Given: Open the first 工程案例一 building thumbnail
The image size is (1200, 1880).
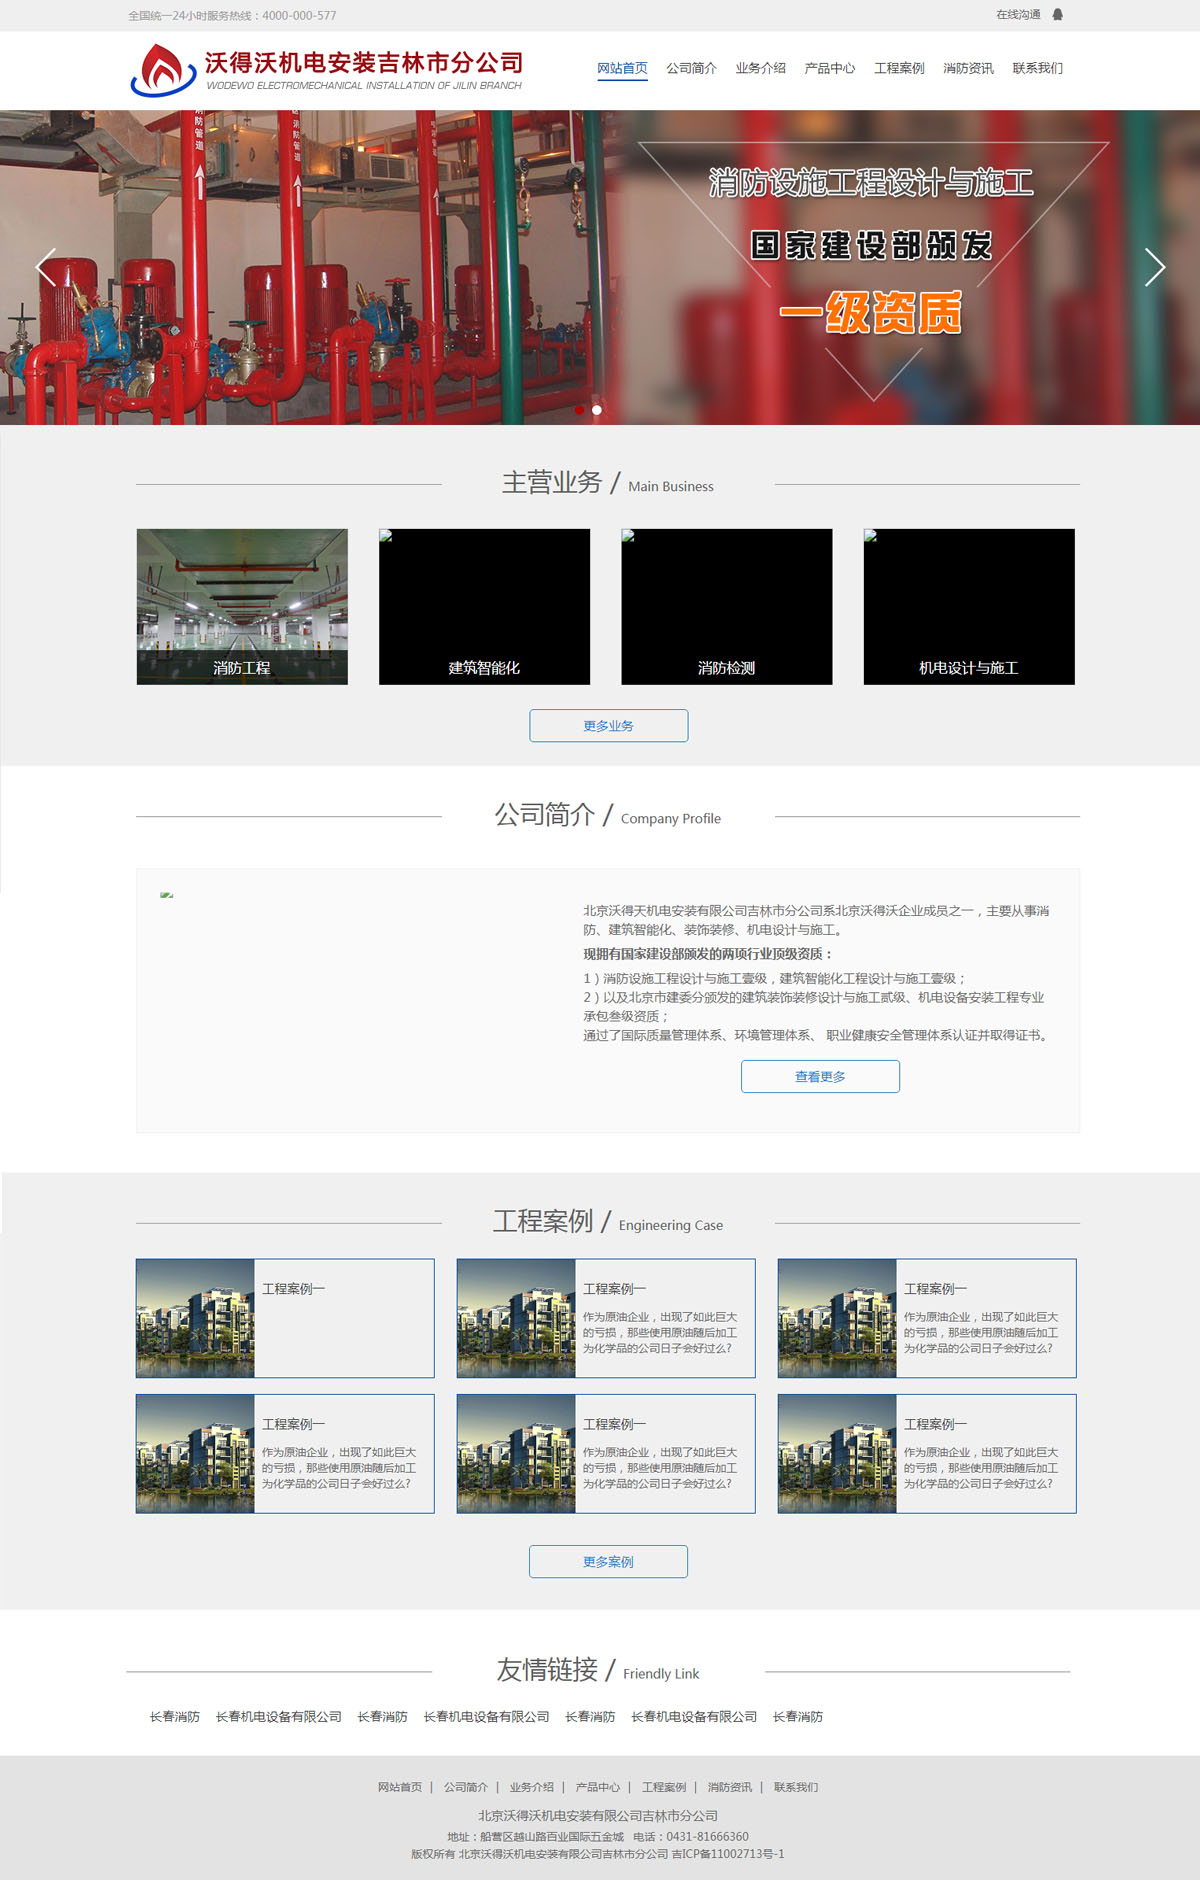Looking at the screenshot, I should coord(196,1318).
